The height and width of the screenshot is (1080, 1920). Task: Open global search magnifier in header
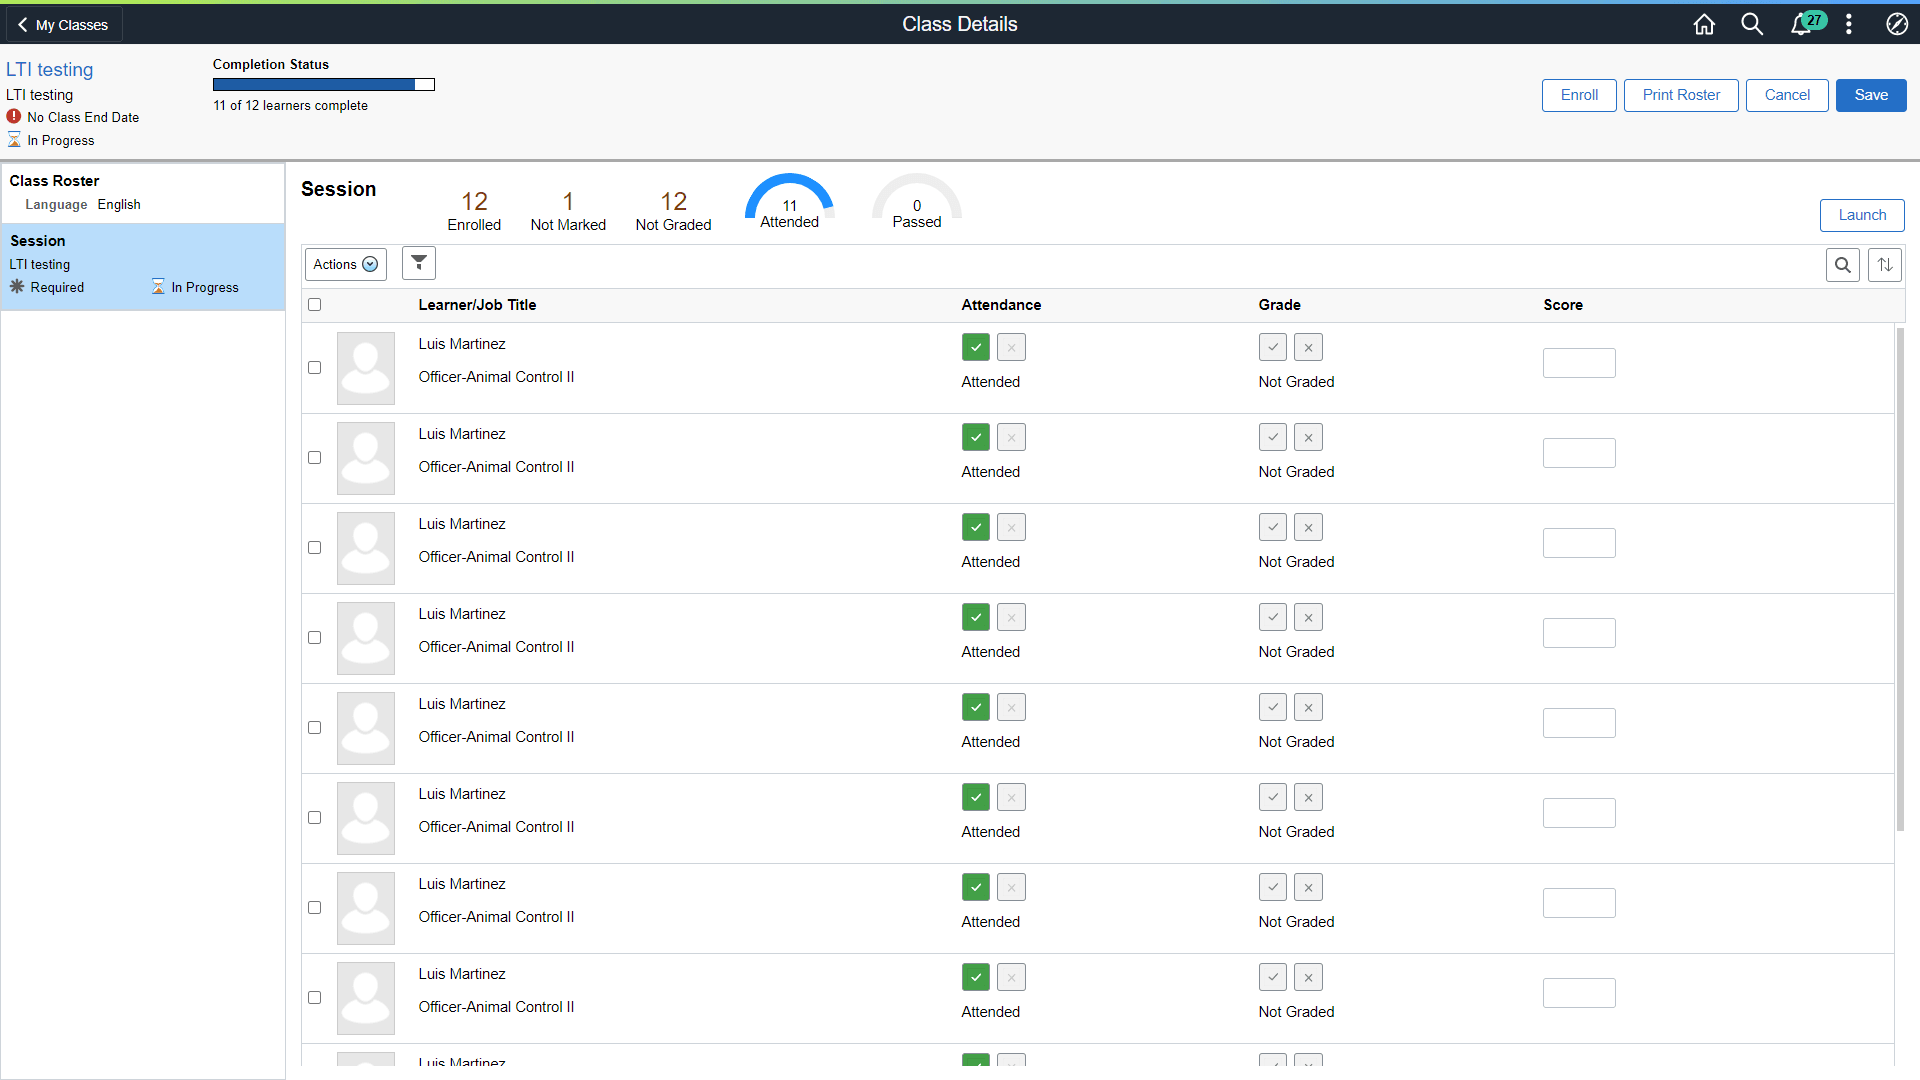(1752, 24)
